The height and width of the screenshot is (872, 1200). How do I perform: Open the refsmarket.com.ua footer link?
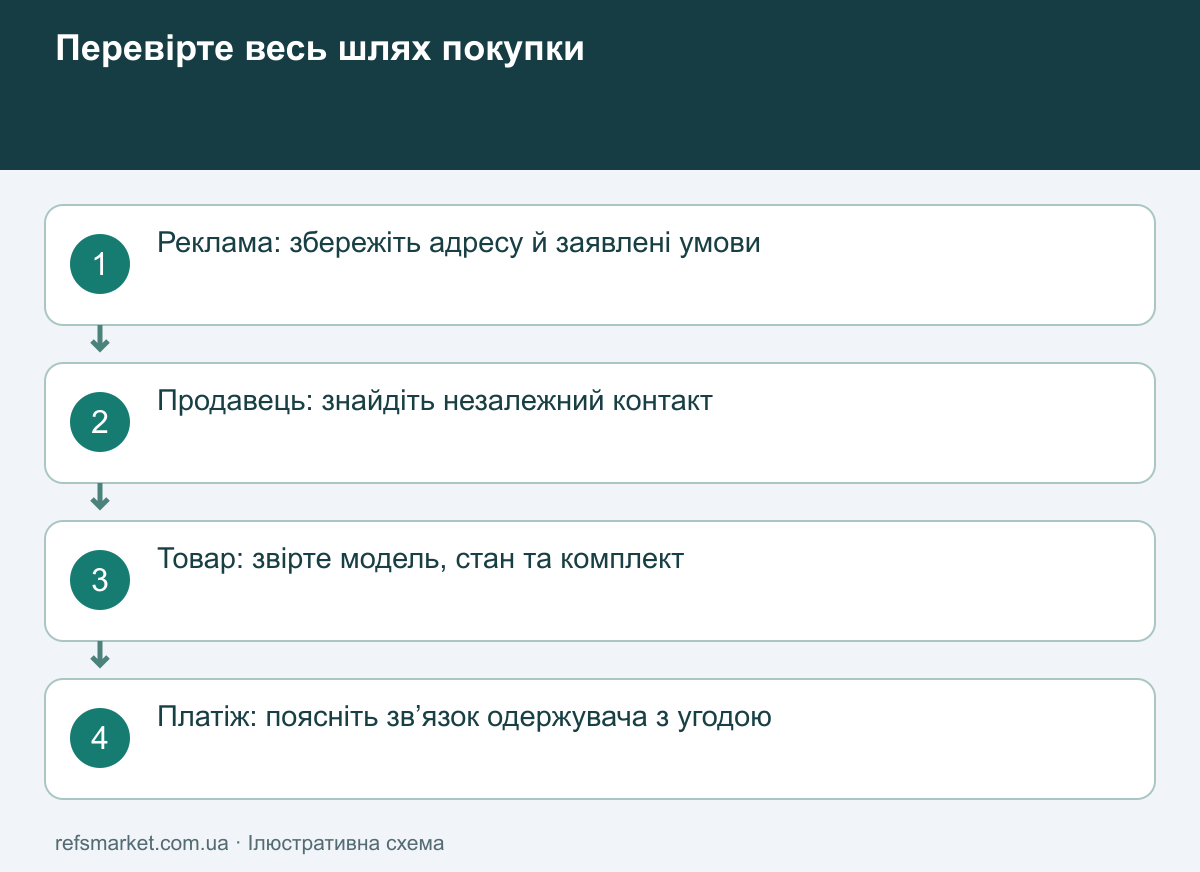pyautogui.click(x=142, y=843)
